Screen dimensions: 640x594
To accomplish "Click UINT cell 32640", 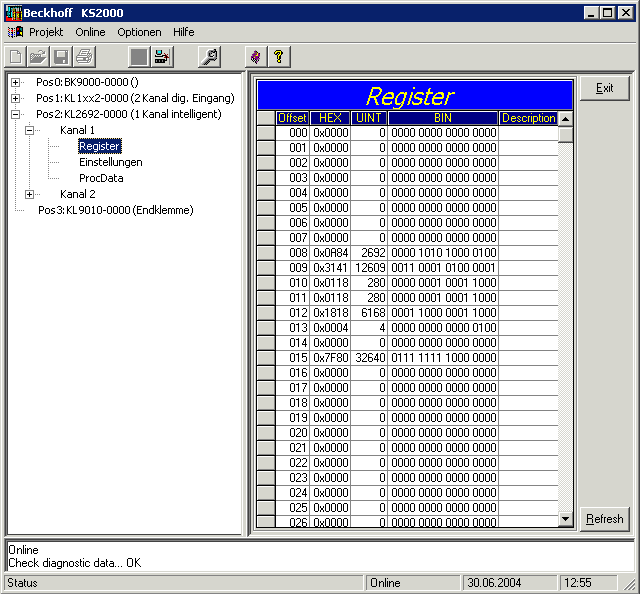I will (369, 358).
